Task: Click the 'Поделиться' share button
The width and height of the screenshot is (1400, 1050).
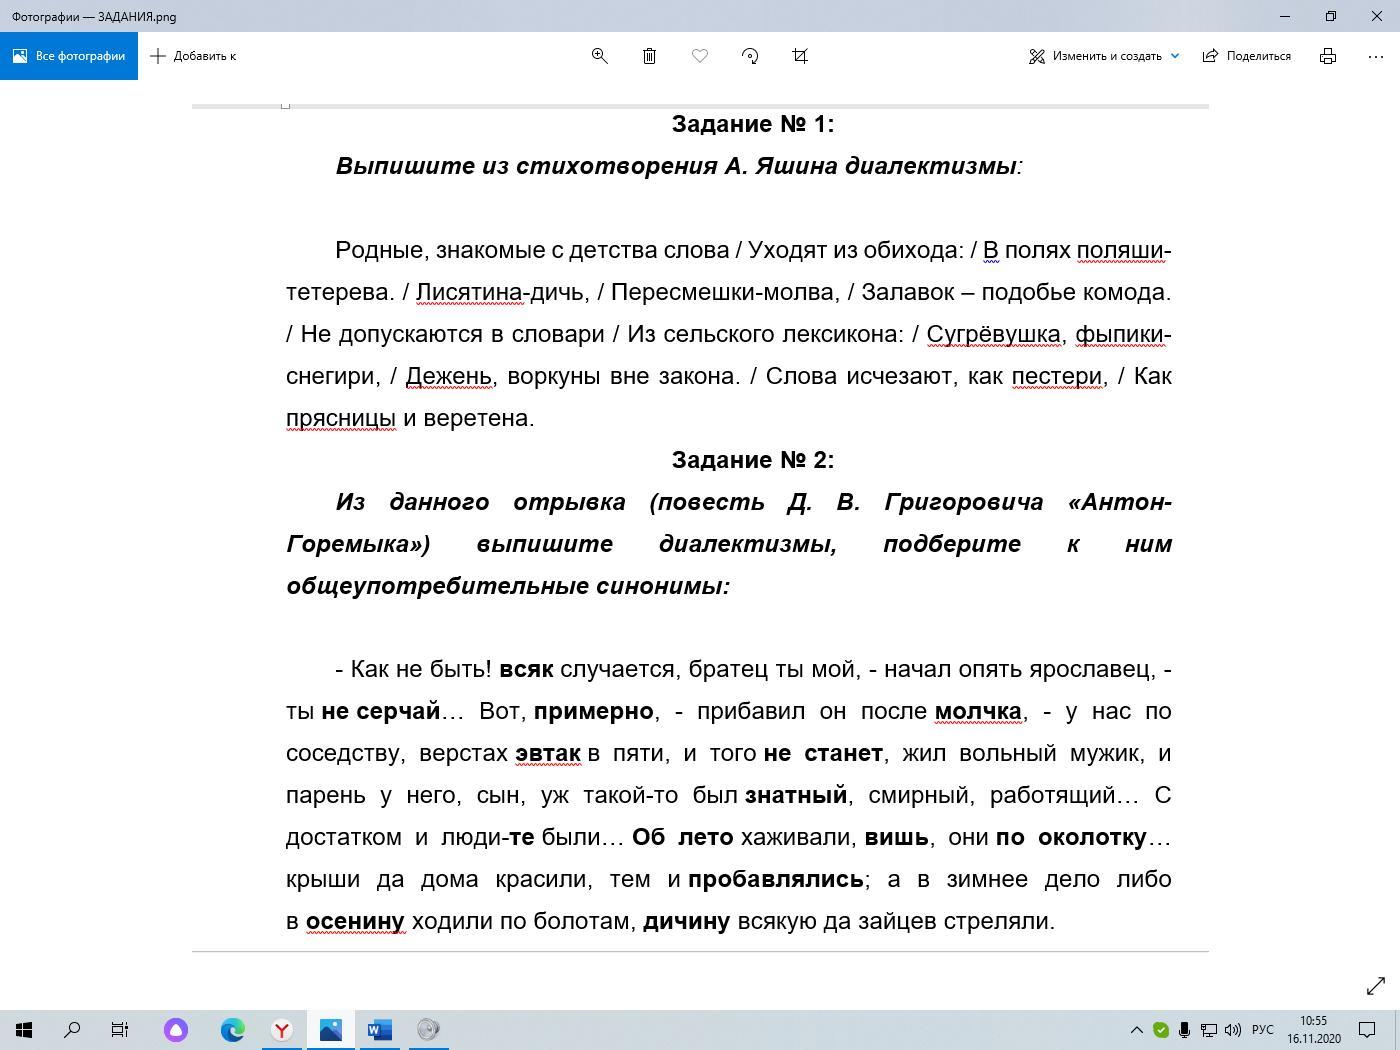Action: pyautogui.click(x=1247, y=56)
